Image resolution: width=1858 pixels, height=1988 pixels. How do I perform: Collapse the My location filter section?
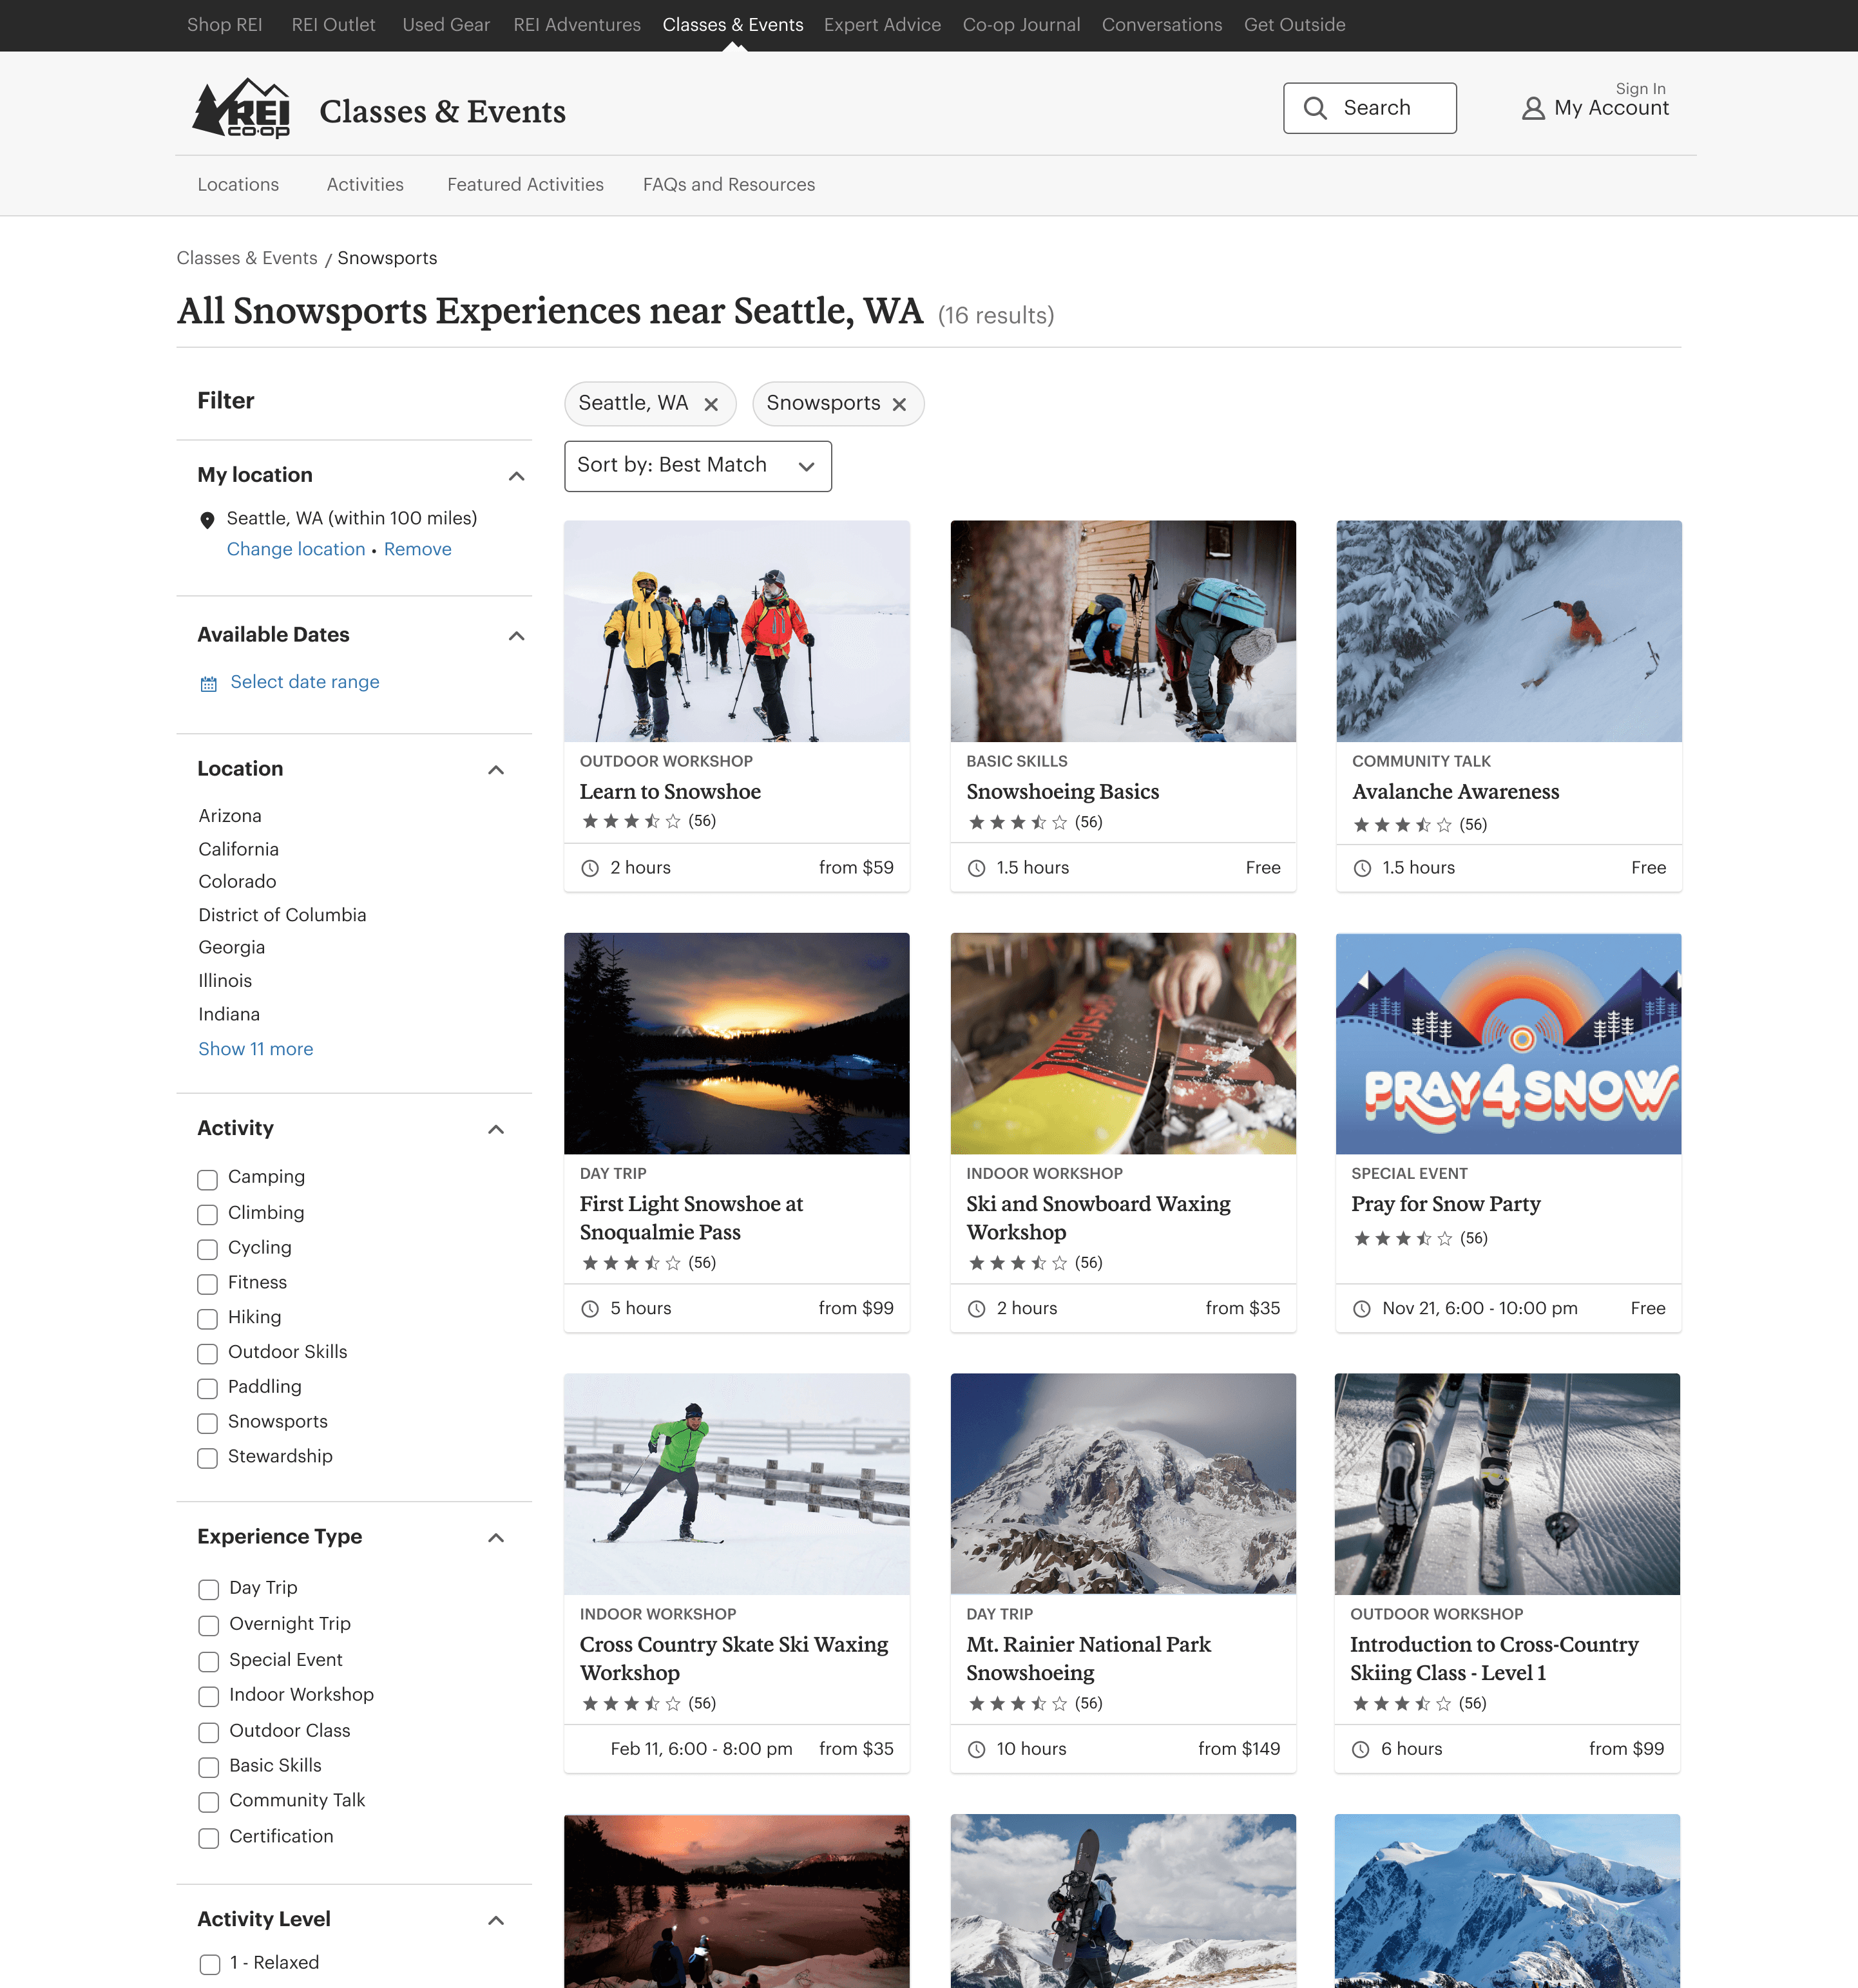[516, 476]
